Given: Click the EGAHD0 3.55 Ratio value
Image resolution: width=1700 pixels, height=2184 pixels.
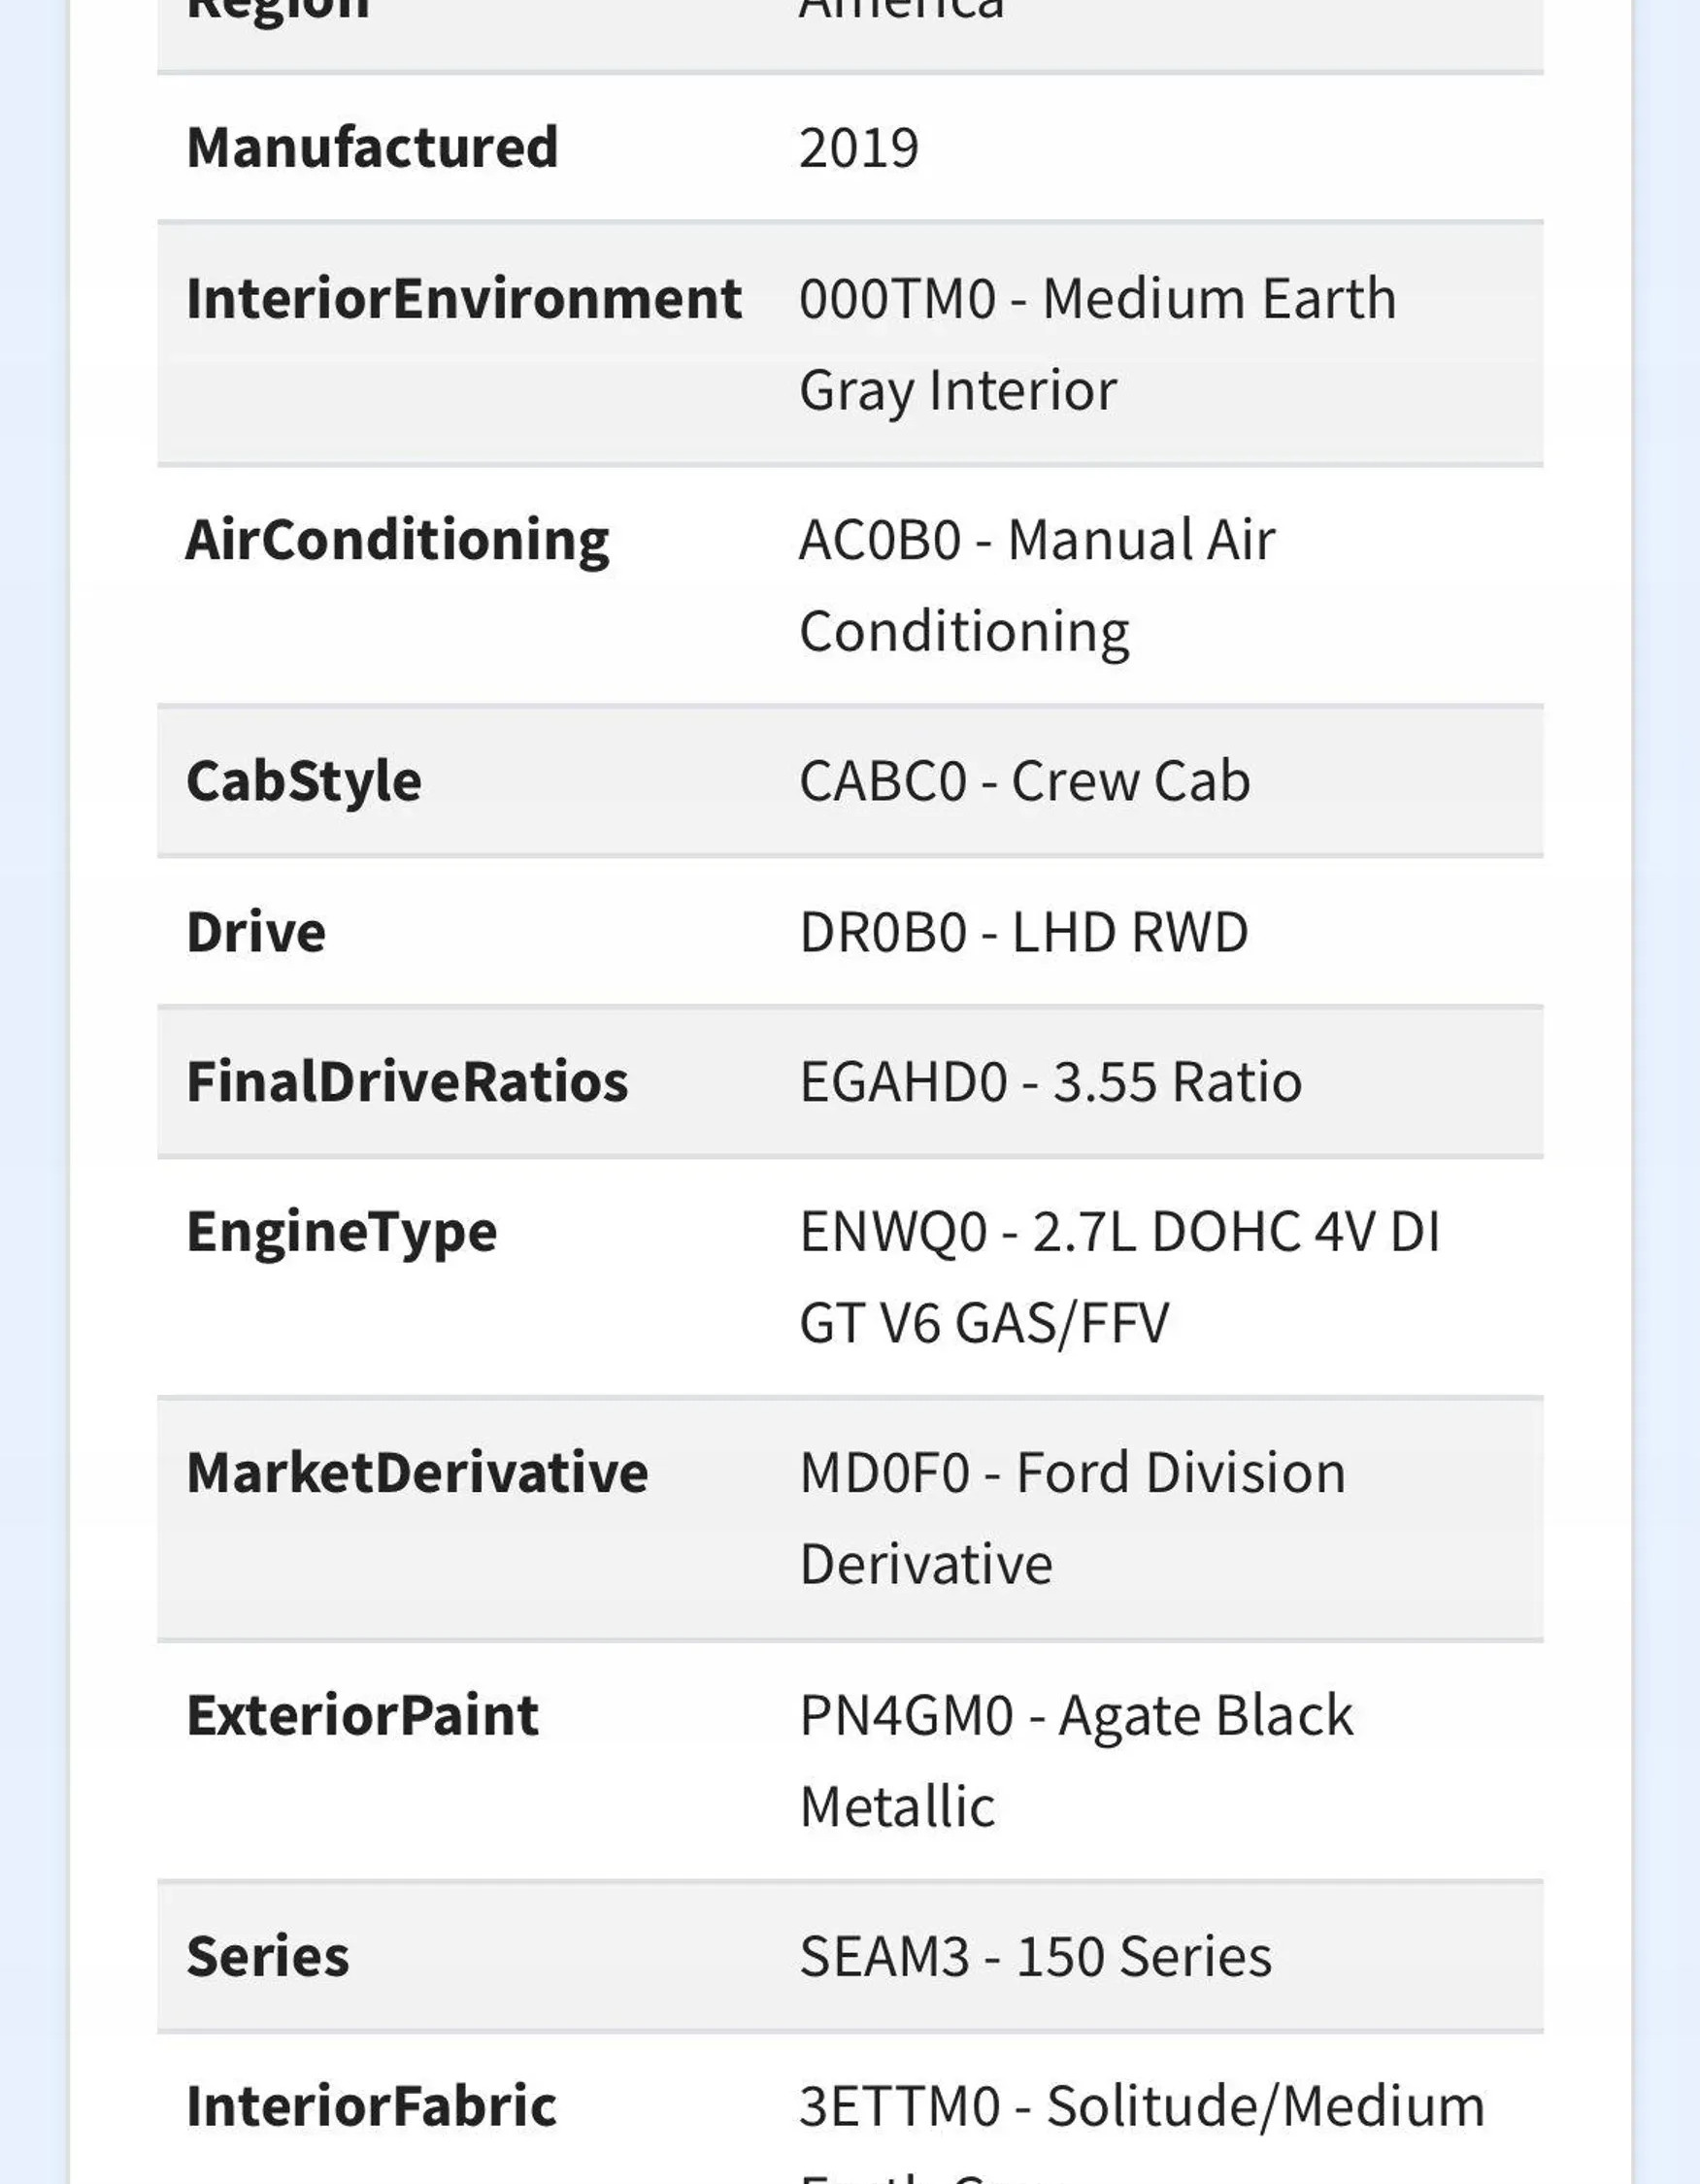Looking at the screenshot, I should pyautogui.click(x=1050, y=1082).
